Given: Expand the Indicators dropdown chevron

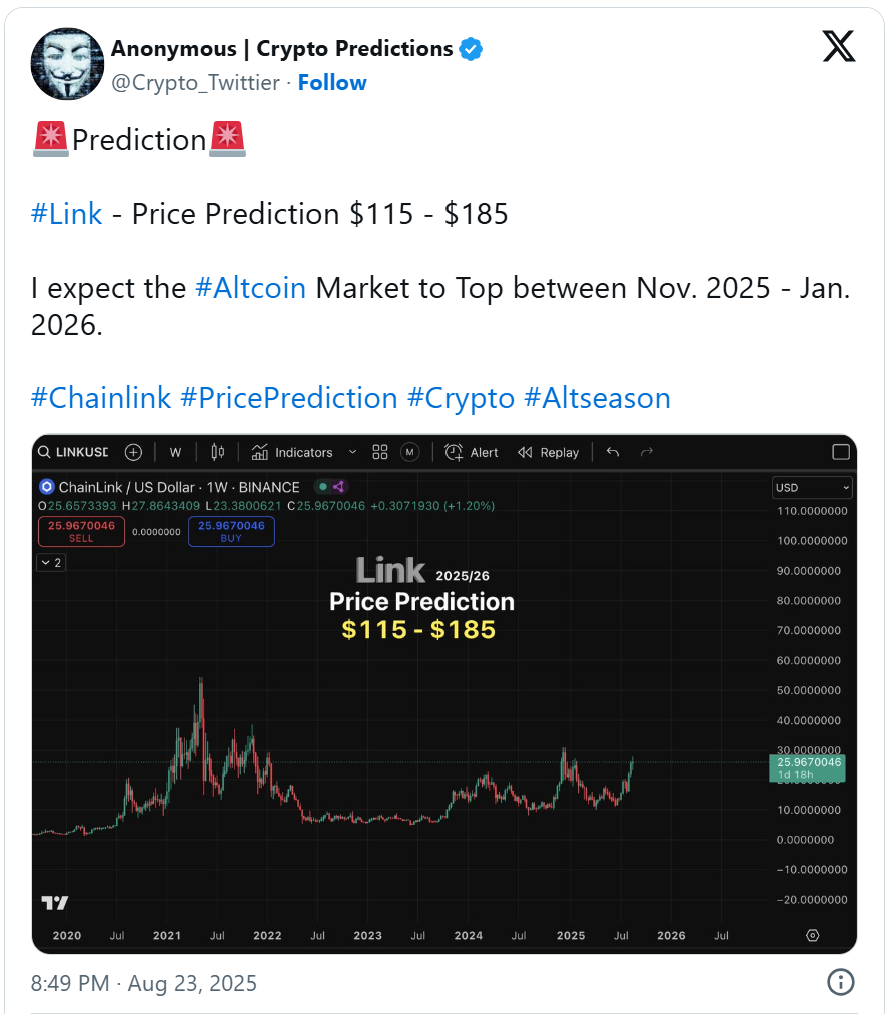Looking at the screenshot, I should [x=352, y=452].
